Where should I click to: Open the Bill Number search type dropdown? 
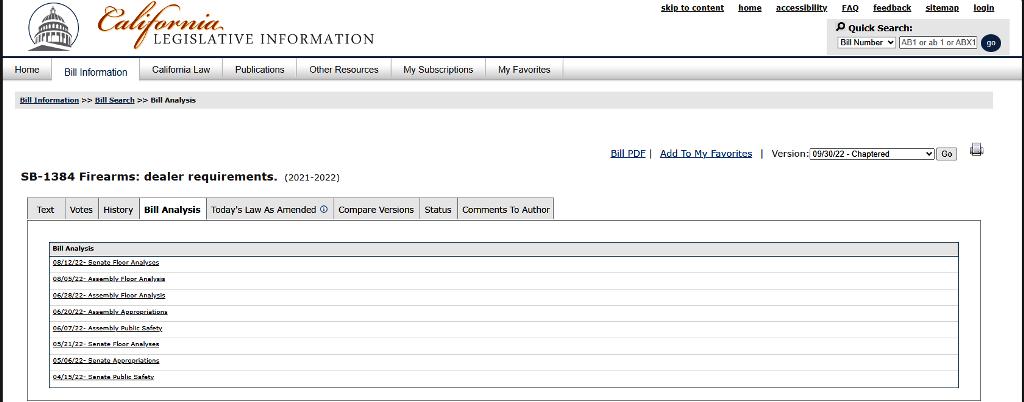click(x=866, y=43)
